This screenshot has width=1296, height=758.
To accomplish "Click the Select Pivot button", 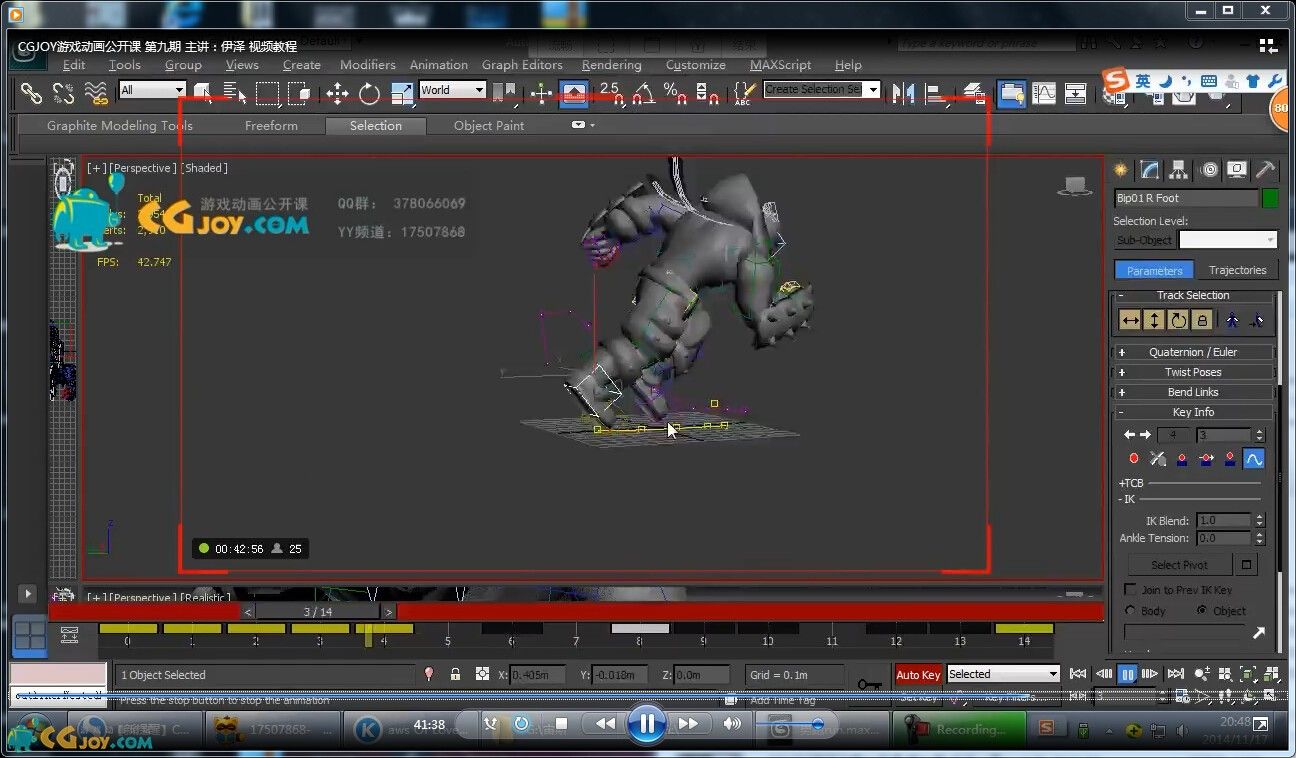I will pyautogui.click(x=1179, y=565).
